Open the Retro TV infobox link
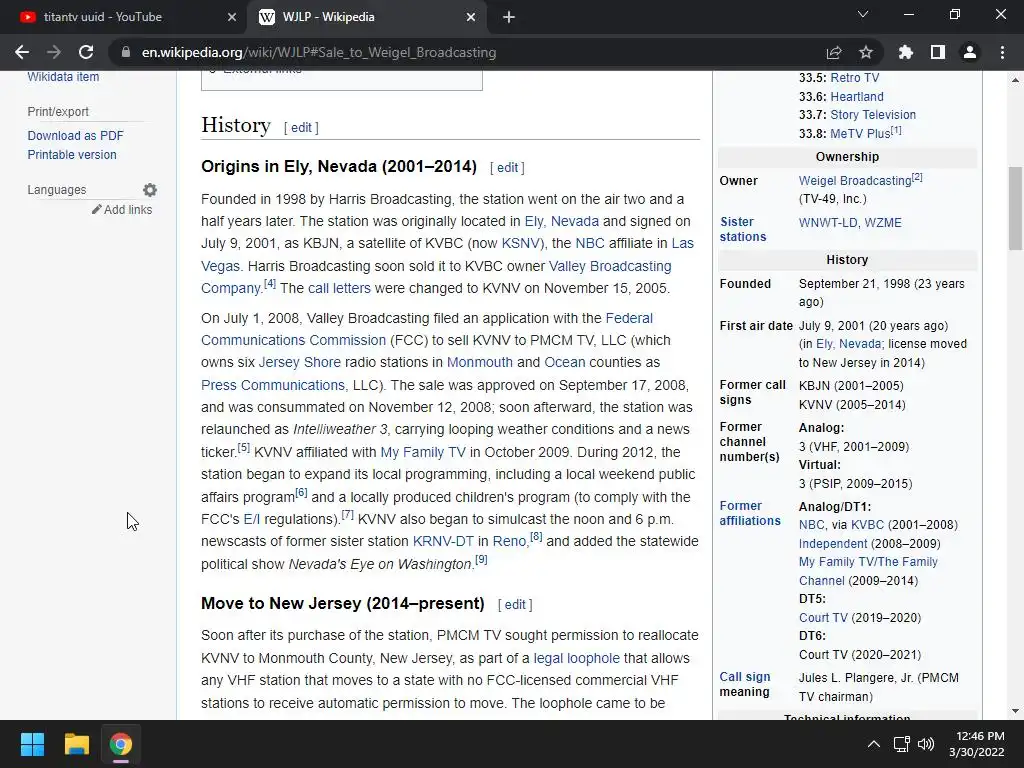Viewport: 1024px width, 768px height. pos(855,78)
